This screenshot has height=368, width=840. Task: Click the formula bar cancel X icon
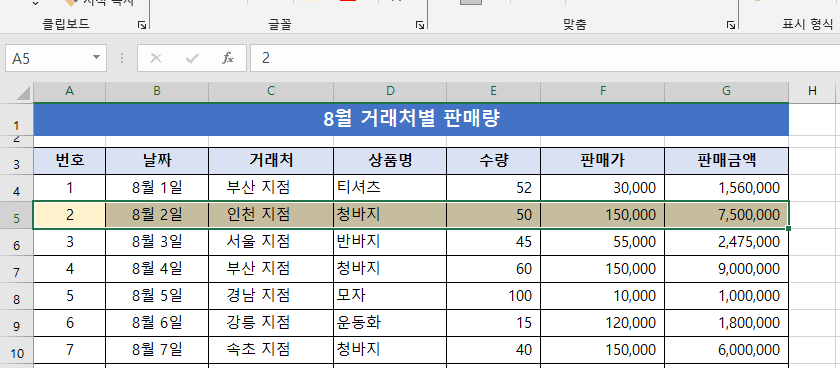156,58
